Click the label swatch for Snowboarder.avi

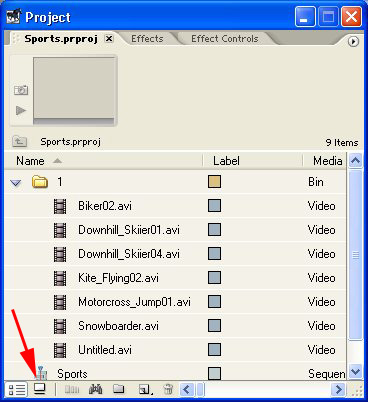(214, 326)
